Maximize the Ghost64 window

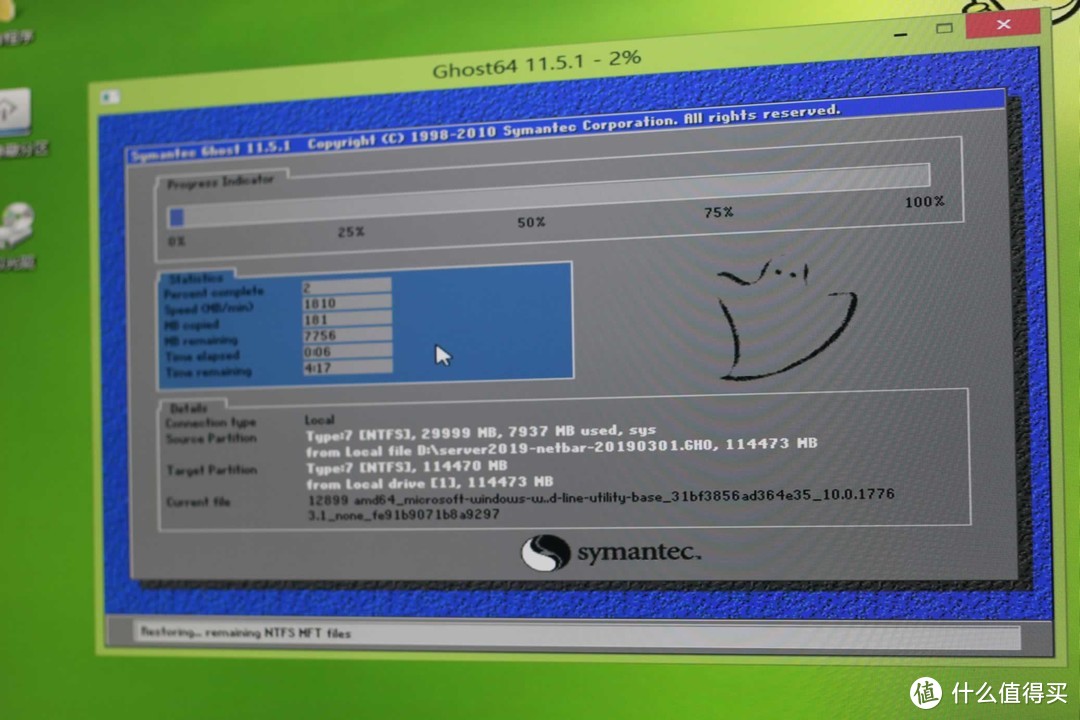(944, 28)
